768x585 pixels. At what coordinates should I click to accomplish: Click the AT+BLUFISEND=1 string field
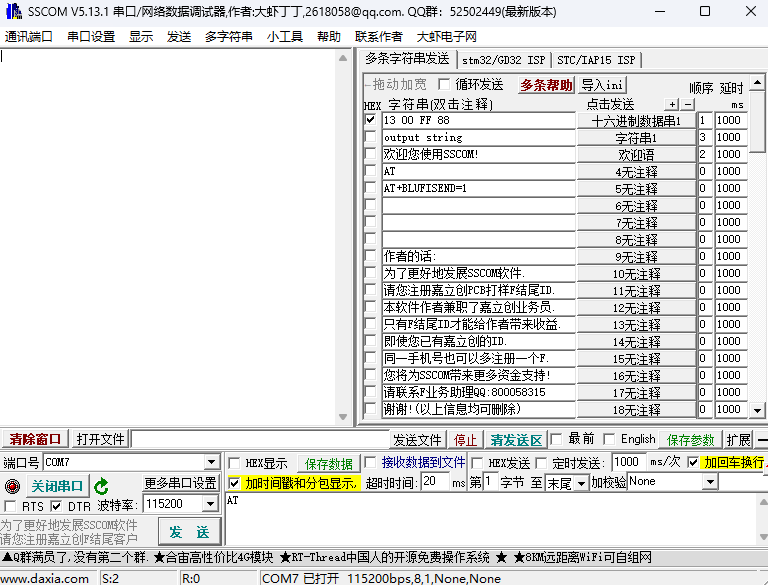pyautogui.click(x=478, y=188)
